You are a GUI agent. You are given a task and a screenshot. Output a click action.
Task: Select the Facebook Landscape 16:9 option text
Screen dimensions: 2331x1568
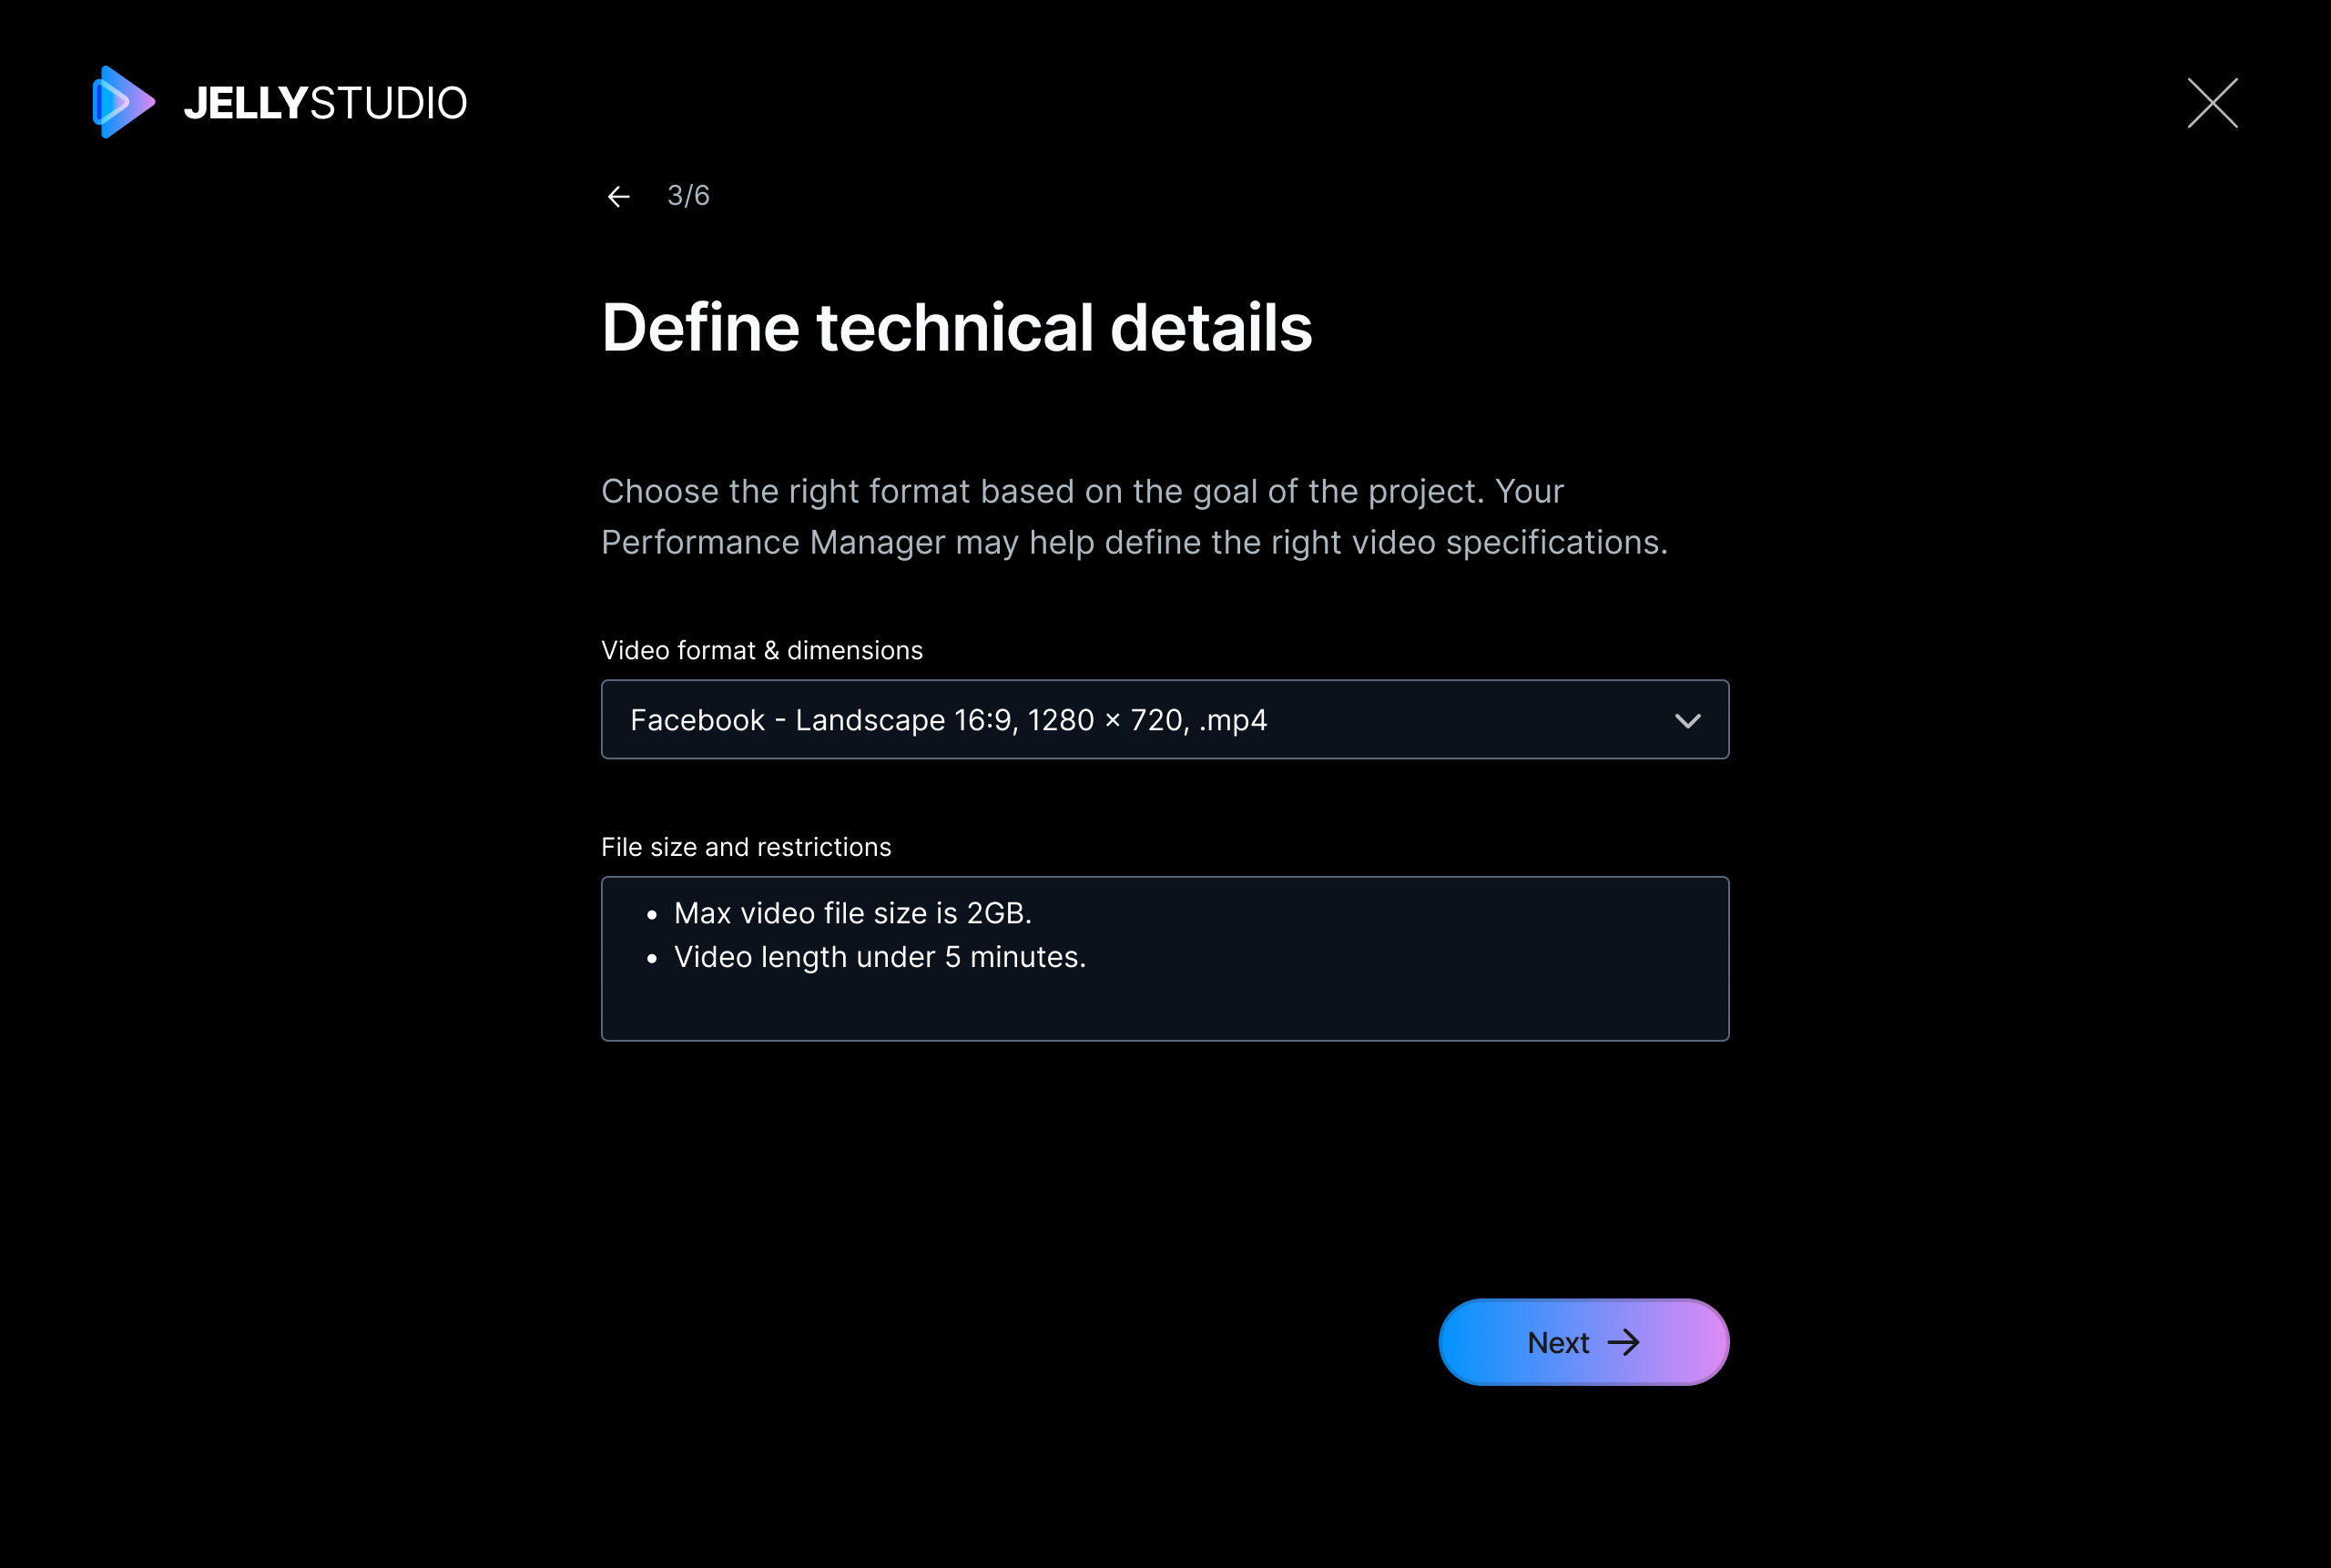point(949,720)
